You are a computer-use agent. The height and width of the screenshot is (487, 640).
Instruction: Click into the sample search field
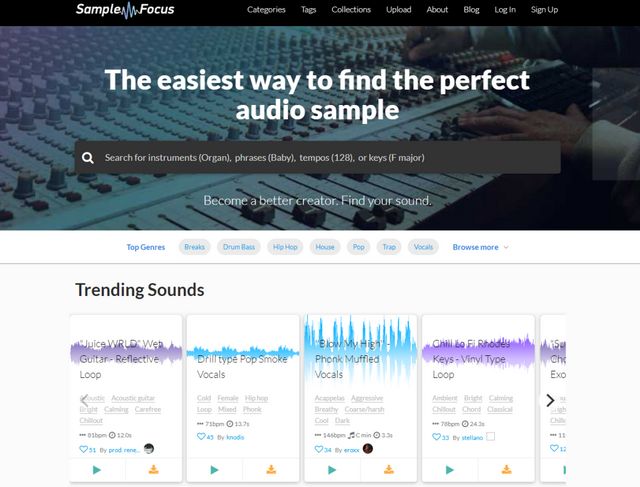pos(318,158)
